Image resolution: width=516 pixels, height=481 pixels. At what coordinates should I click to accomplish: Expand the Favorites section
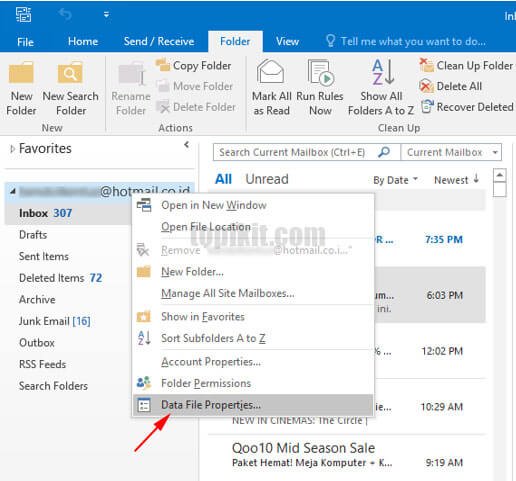click(x=12, y=149)
